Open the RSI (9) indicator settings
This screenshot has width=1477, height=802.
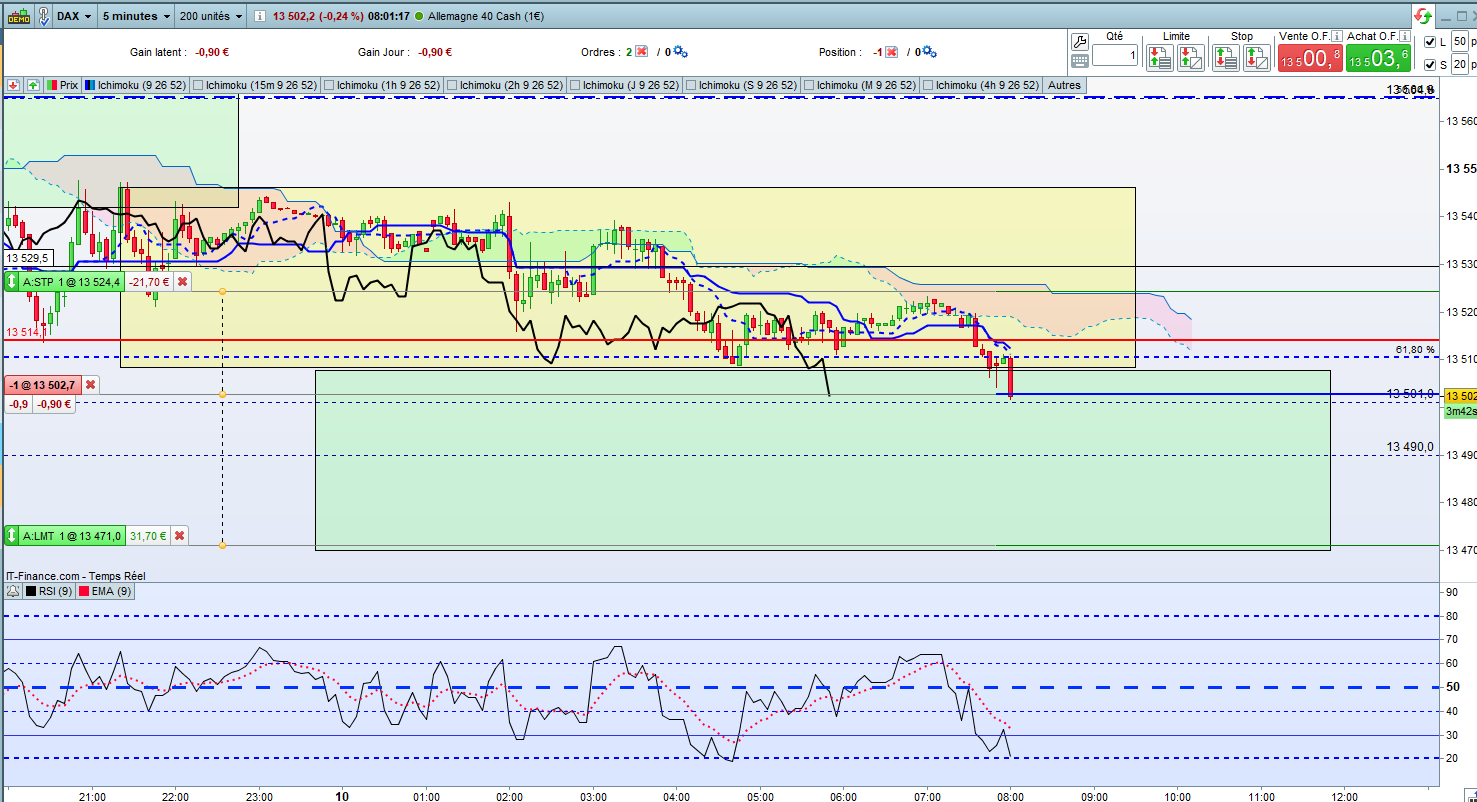coord(48,591)
